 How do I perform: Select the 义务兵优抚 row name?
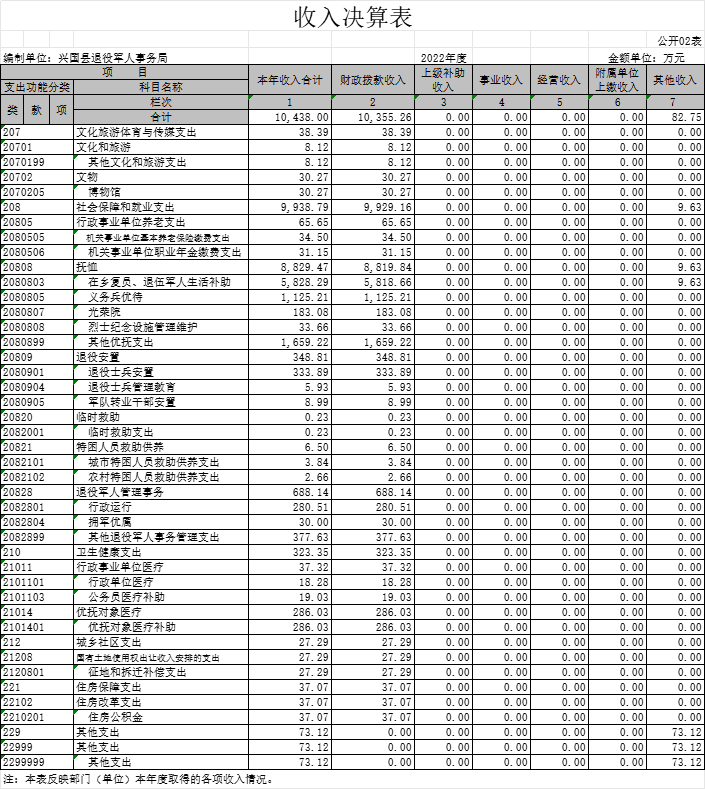pos(116,297)
